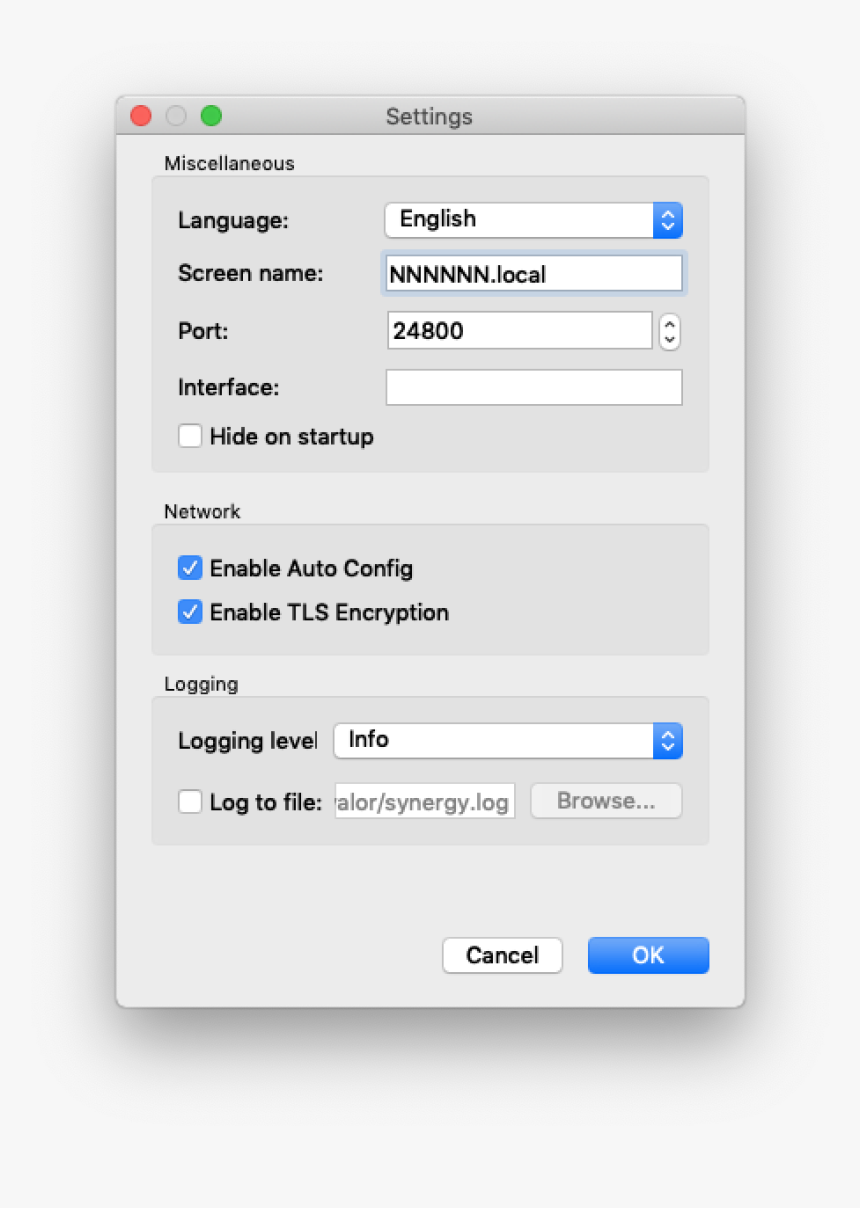This screenshot has width=860, height=1208.
Task: Decrease Port value with down arrow
Action: click(670, 340)
